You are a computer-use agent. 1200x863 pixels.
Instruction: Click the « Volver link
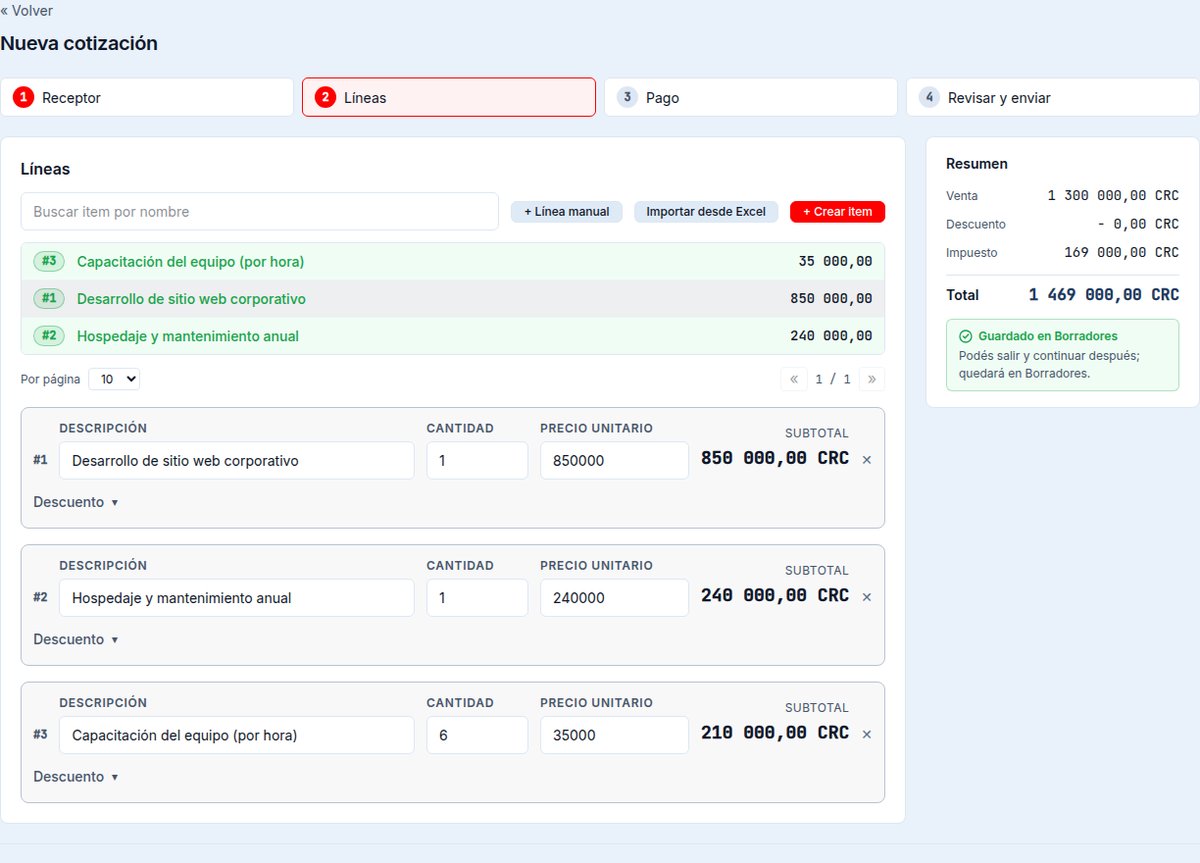click(x=27, y=10)
